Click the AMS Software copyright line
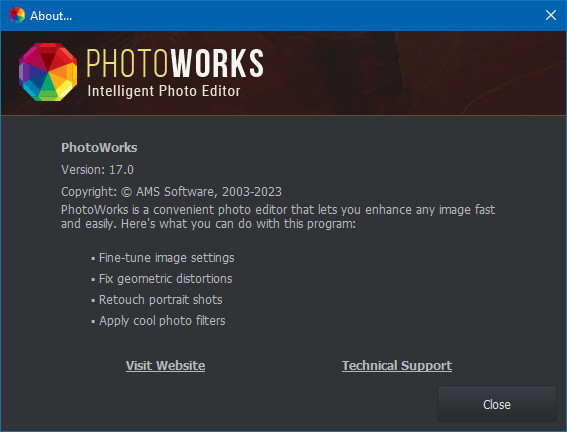567x432 pixels. [171, 192]
